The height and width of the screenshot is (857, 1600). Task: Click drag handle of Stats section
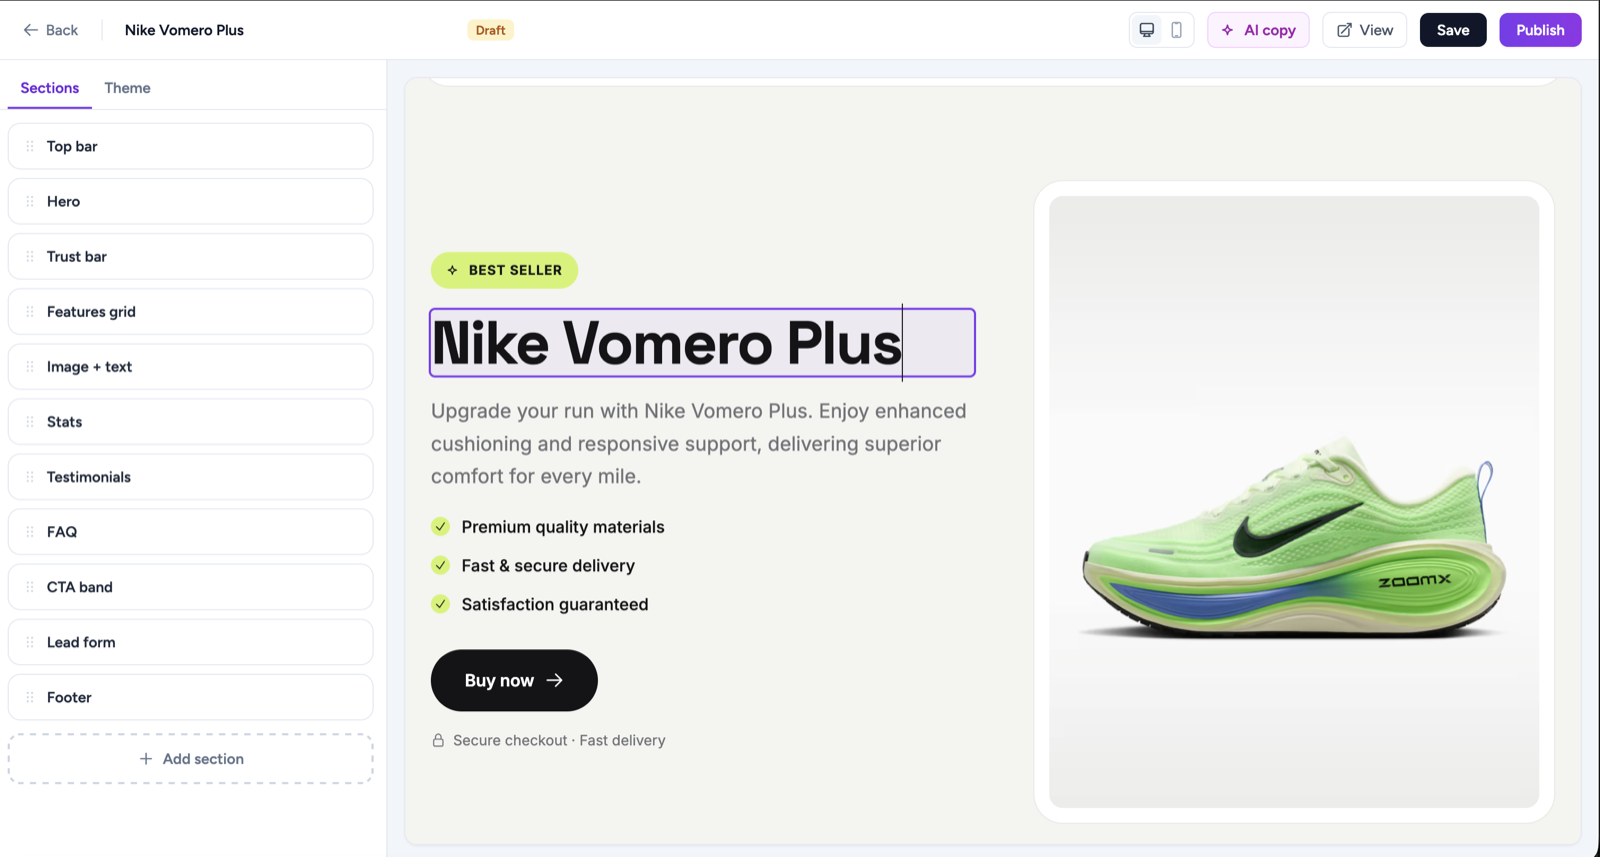(30, 421)
